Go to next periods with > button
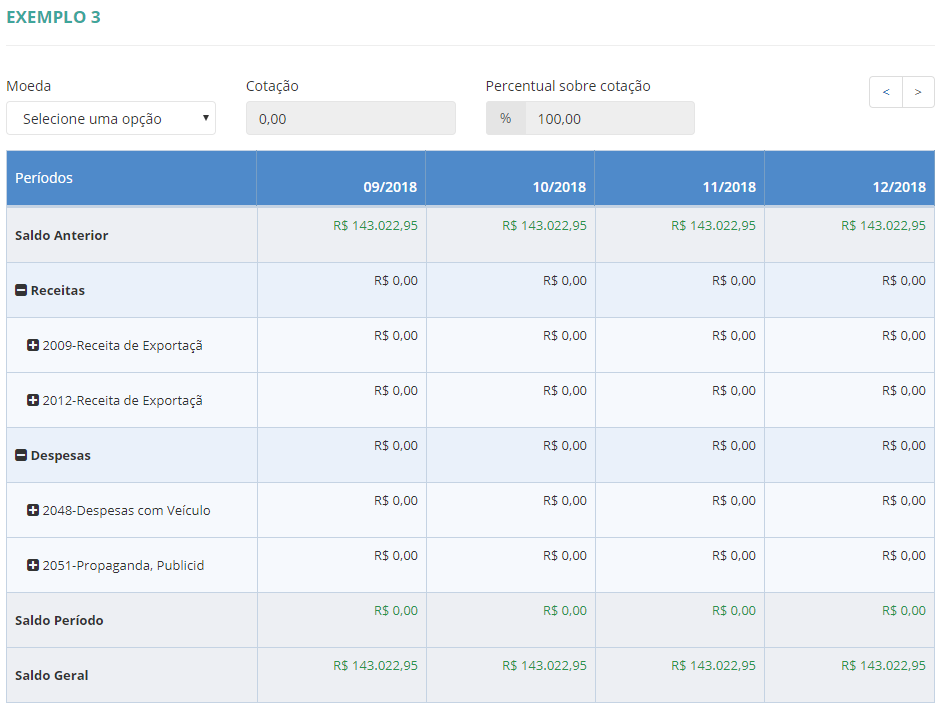This screenshot has height=710, width=944. (x=918, y=92)
